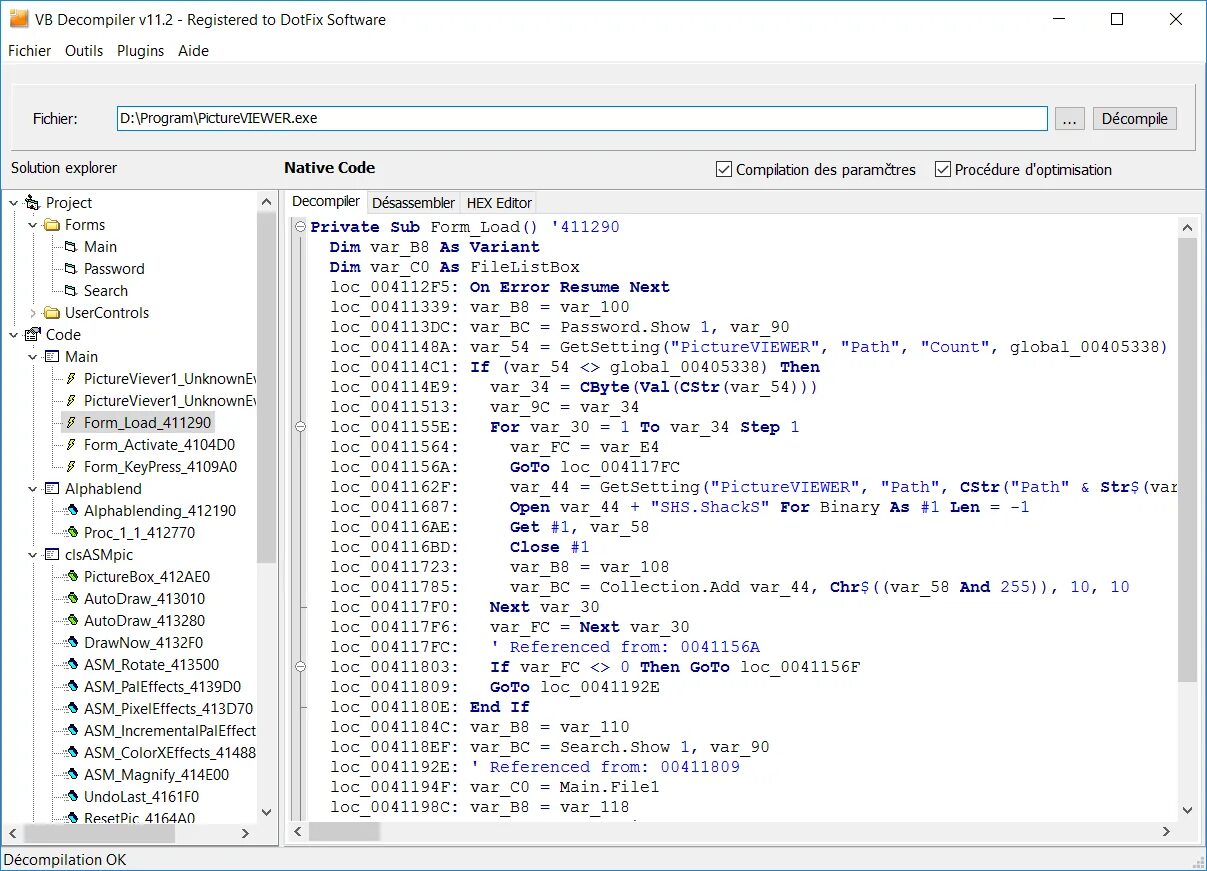
Task: Click the AutoDraw_413280 method icon
Action: pos(71,621)
